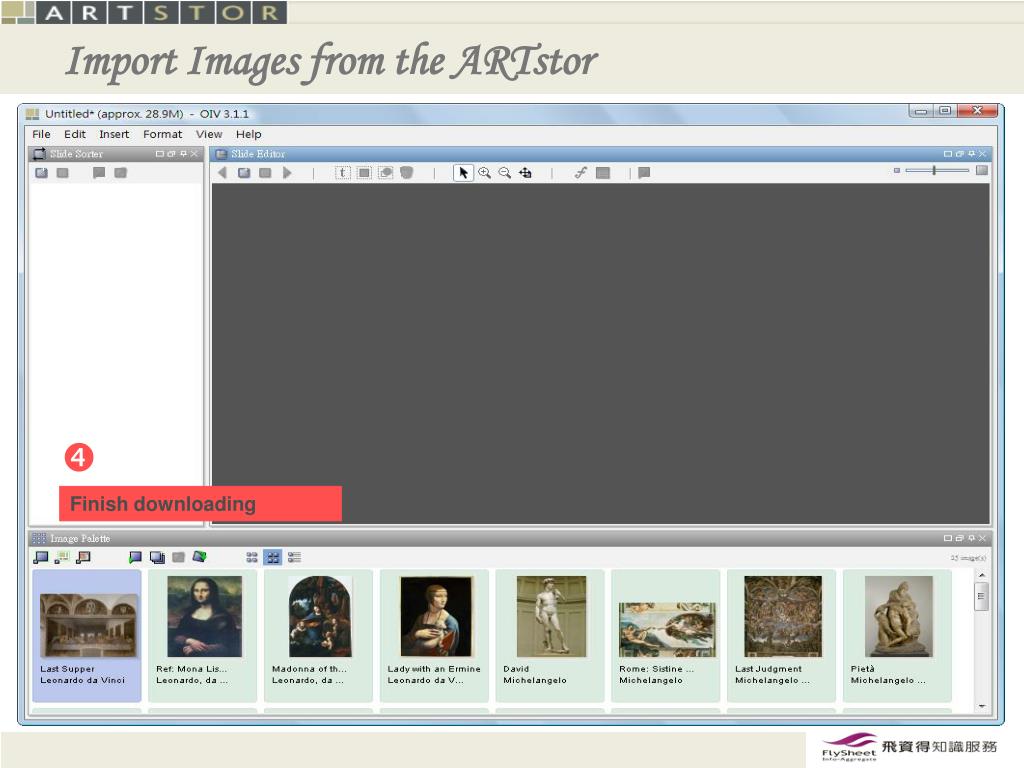Click the large zoom-maximum icon right of slider

(982, 170)
